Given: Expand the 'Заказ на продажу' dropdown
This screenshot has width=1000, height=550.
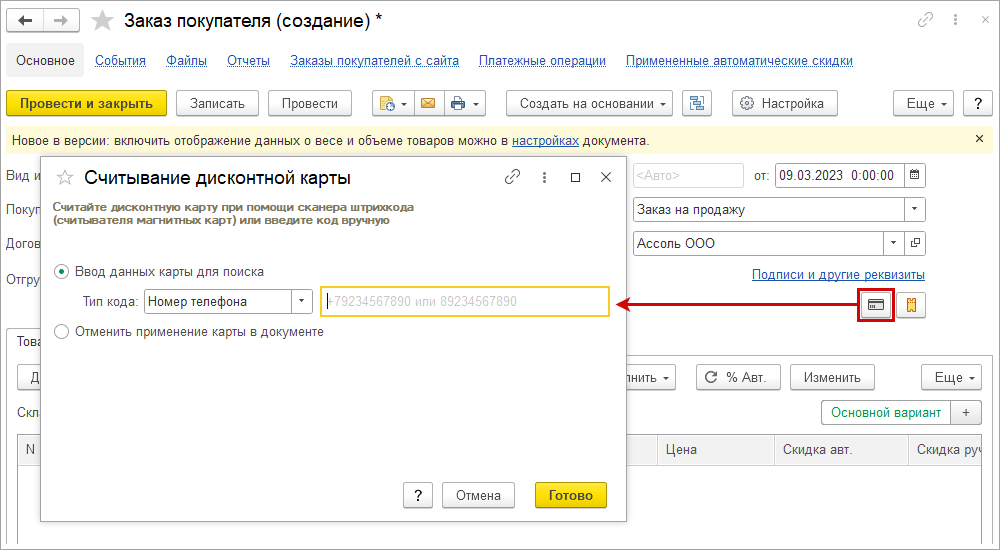Looking at the screenshot, I should click(914, 210).
